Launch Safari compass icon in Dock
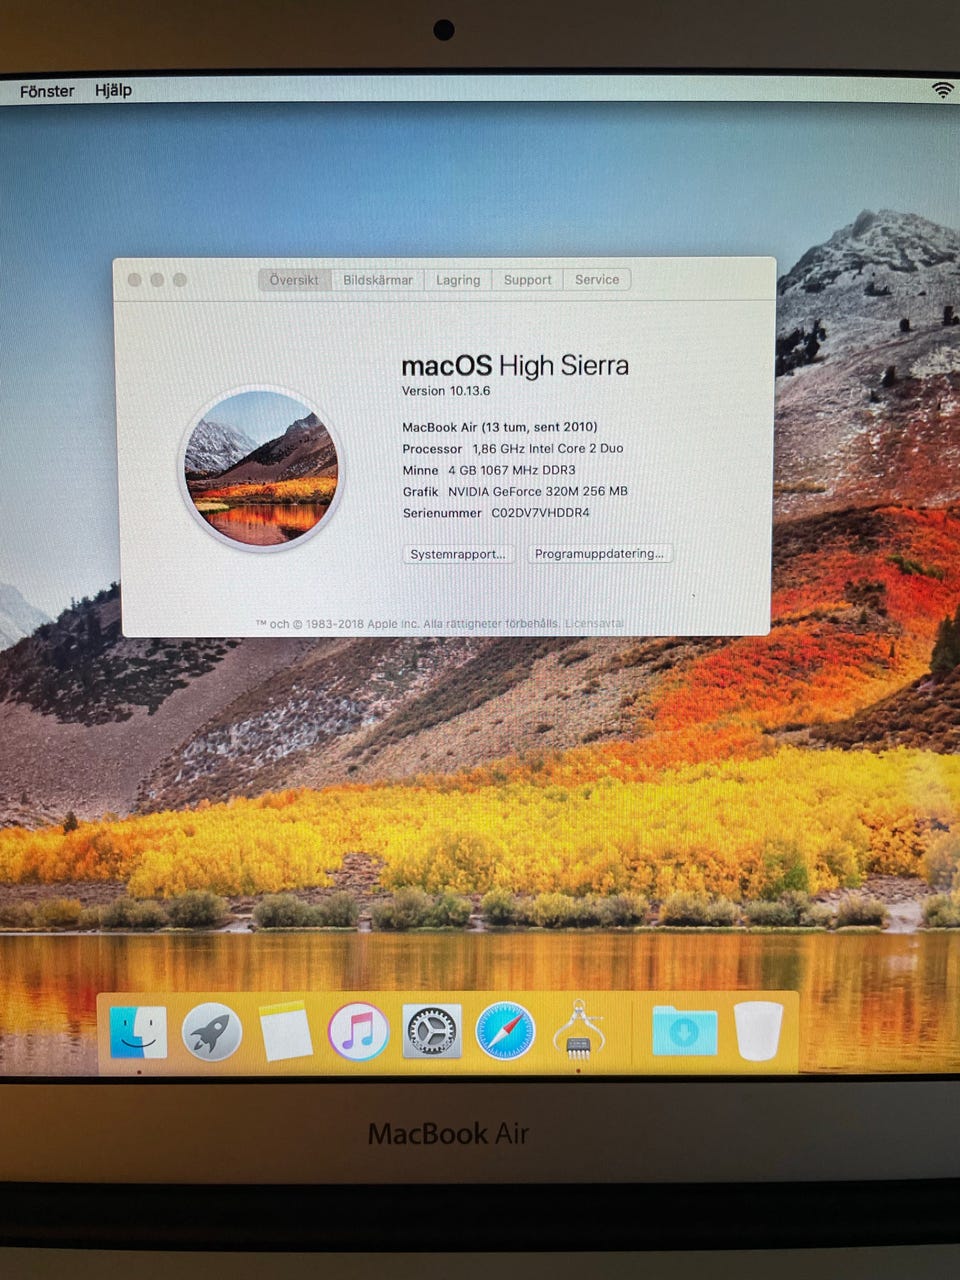The image size is (960, 1280). point(505,1031)
